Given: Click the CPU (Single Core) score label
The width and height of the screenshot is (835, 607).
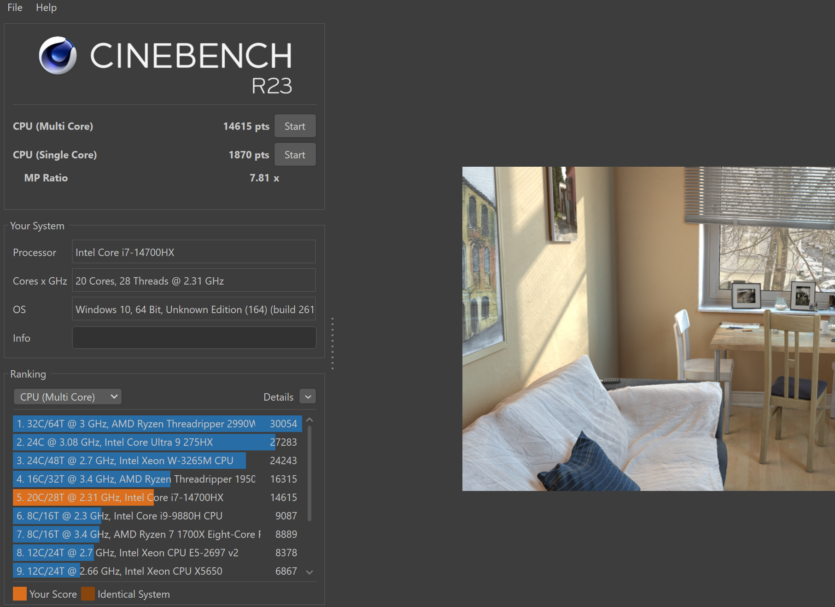Looking at the screenshot, I should tap(55, 155).
